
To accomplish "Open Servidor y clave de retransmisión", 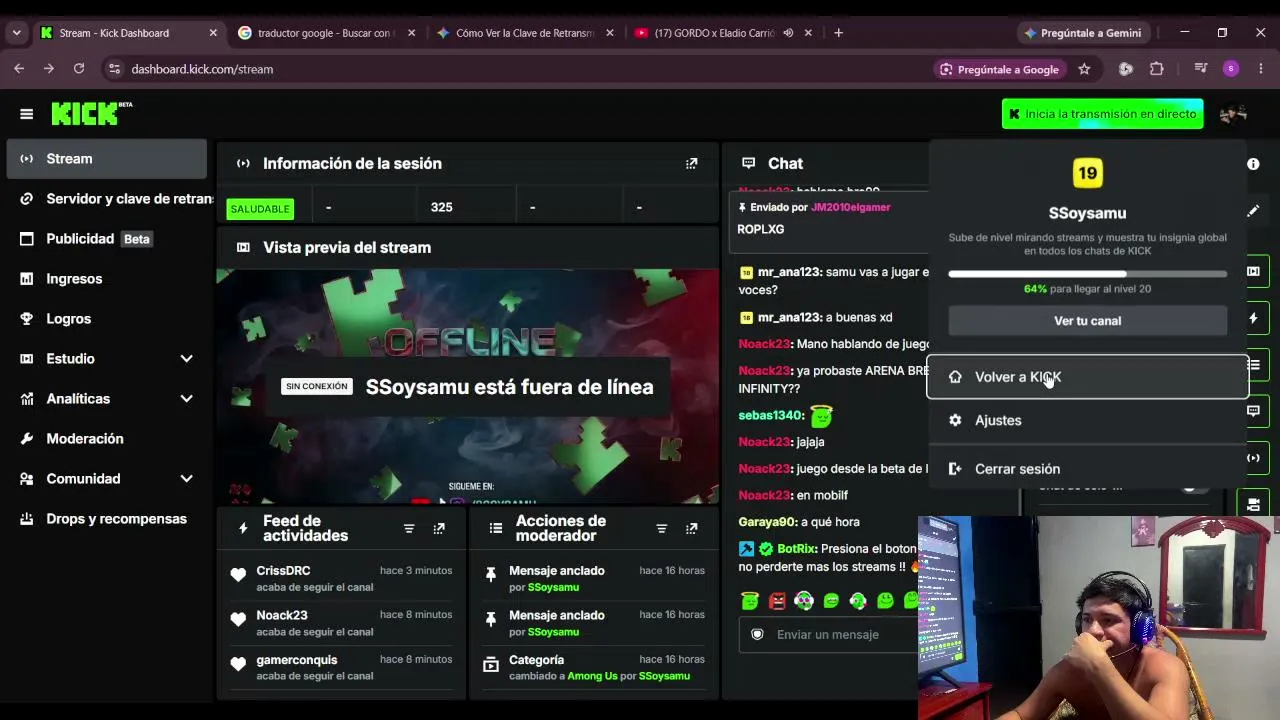I will [107, 199].
